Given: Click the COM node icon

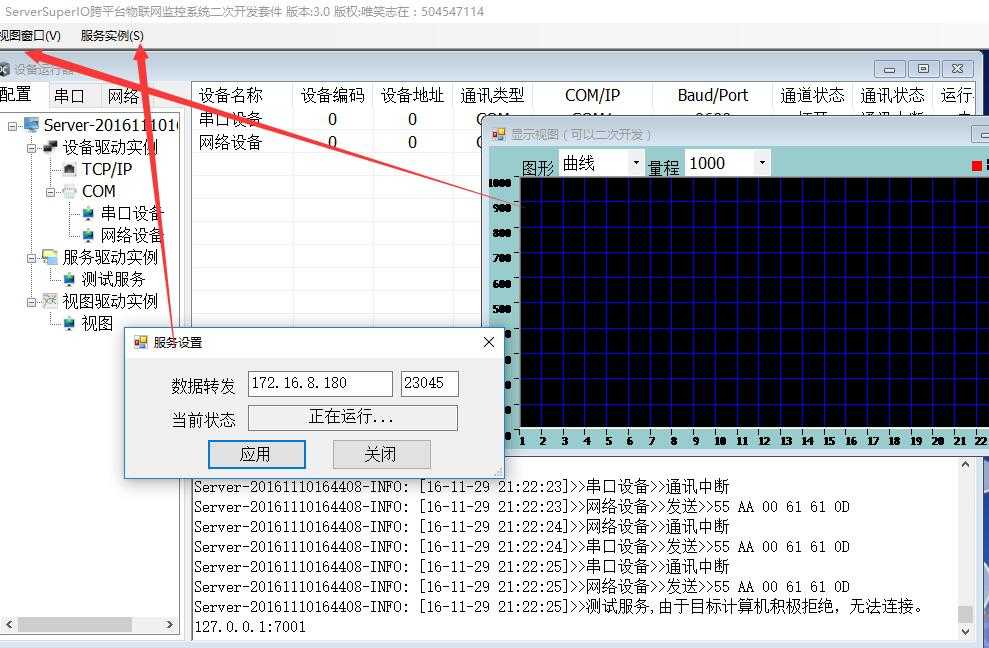Looking at the screenshot, I should click(x=69, y=191).
